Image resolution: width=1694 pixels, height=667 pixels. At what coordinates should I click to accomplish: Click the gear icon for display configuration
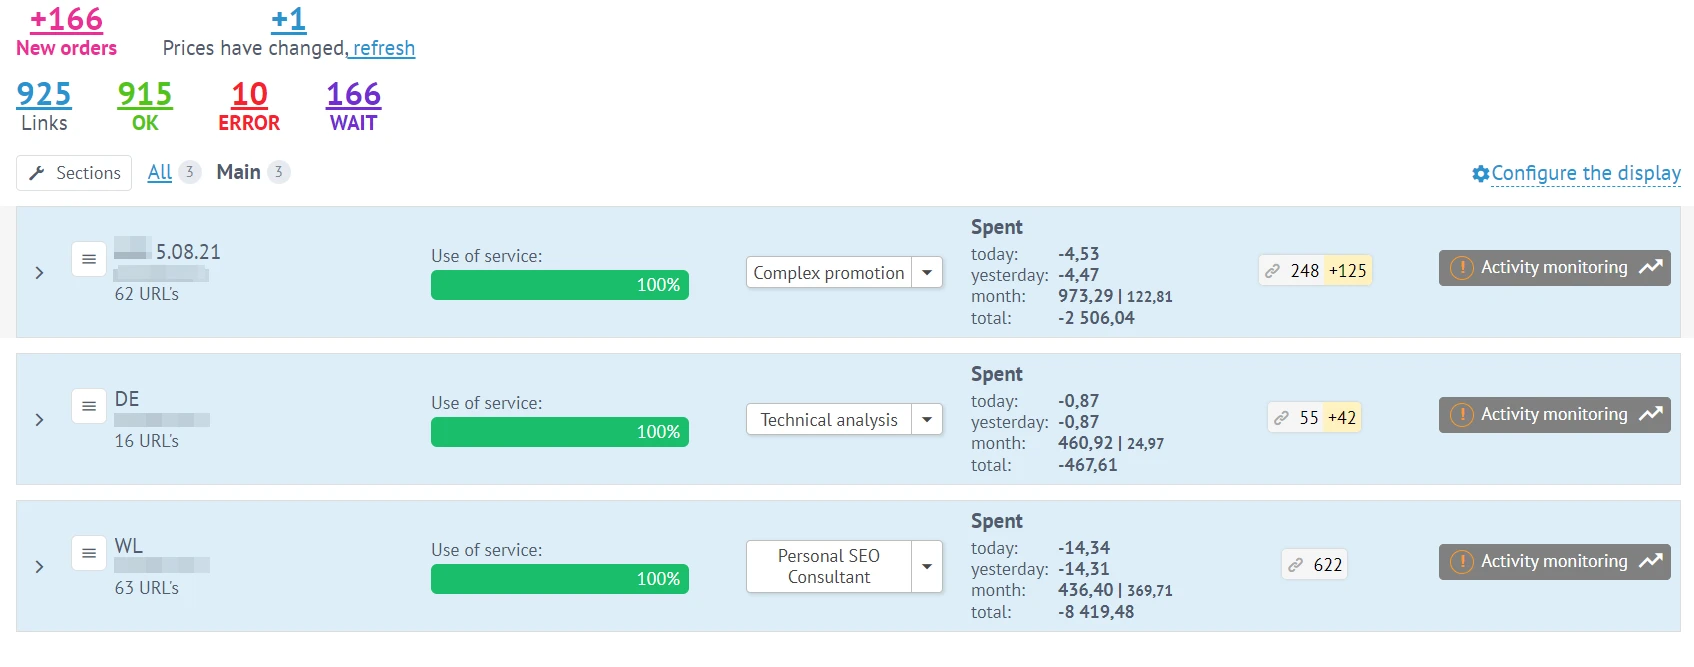[x=1480, y=174]
